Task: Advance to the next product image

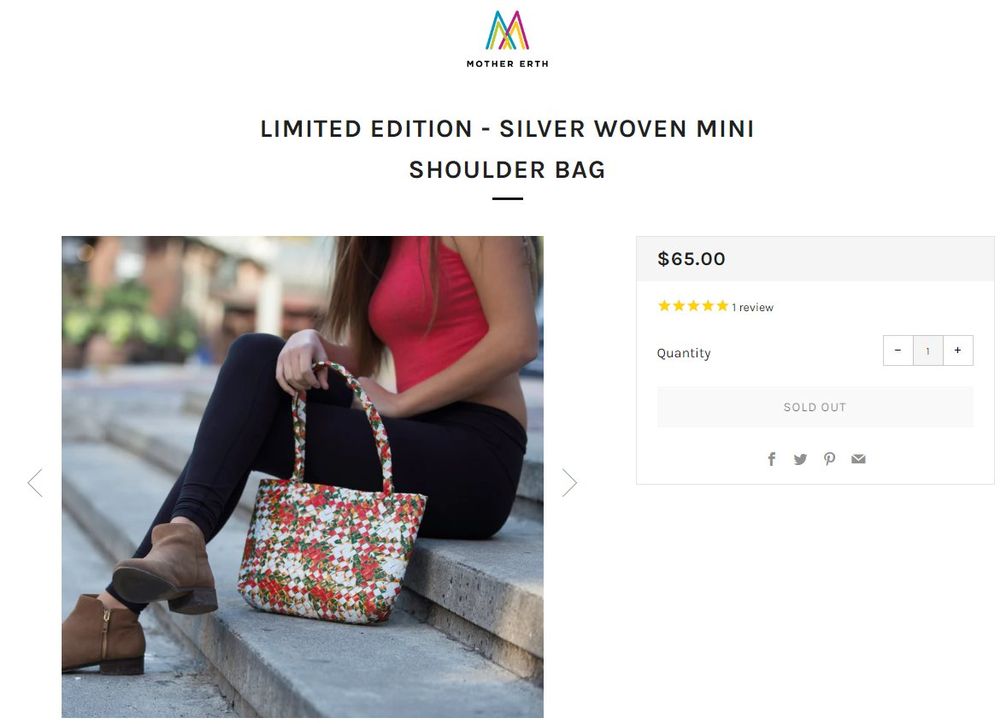Action: [569, 483]
